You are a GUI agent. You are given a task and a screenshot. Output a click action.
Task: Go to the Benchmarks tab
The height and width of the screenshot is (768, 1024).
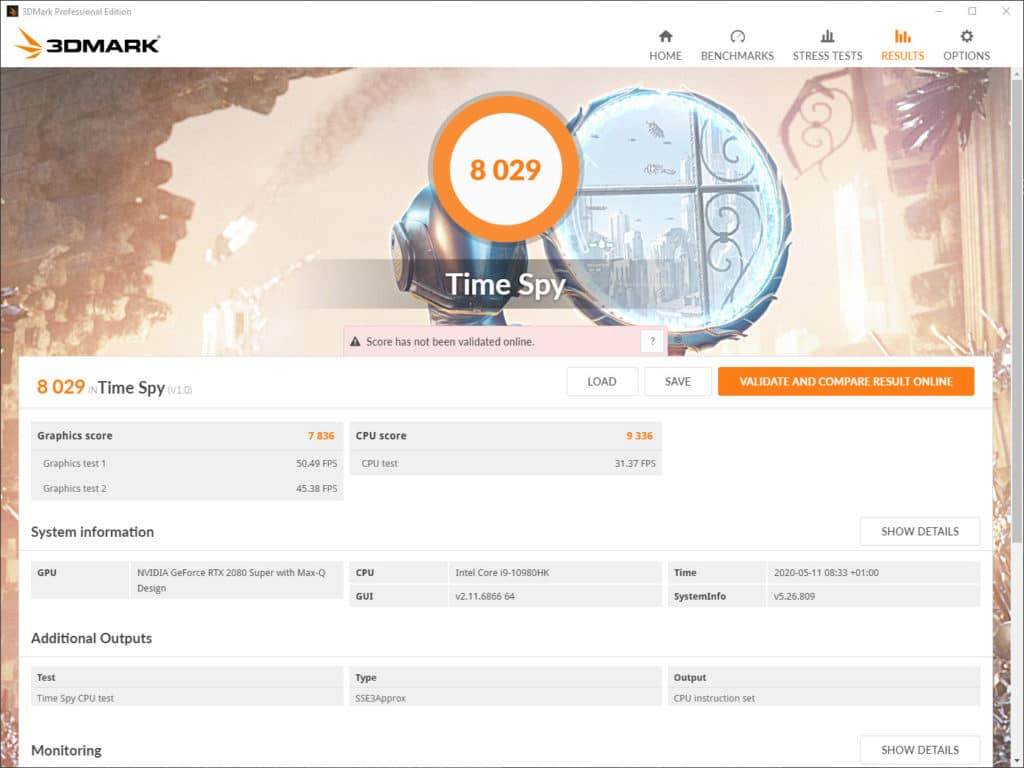click(x=737, y=45)
